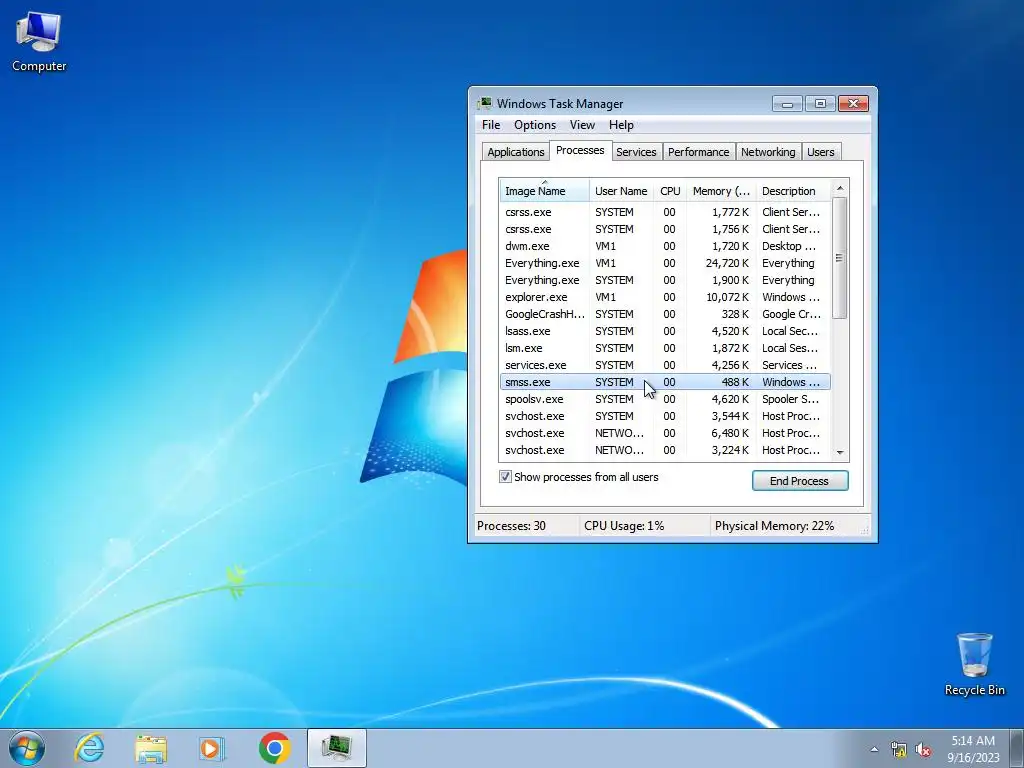Click the process list scroll down arrow
The height and width of the screenshot is (768, 1024).
point(840,452)
